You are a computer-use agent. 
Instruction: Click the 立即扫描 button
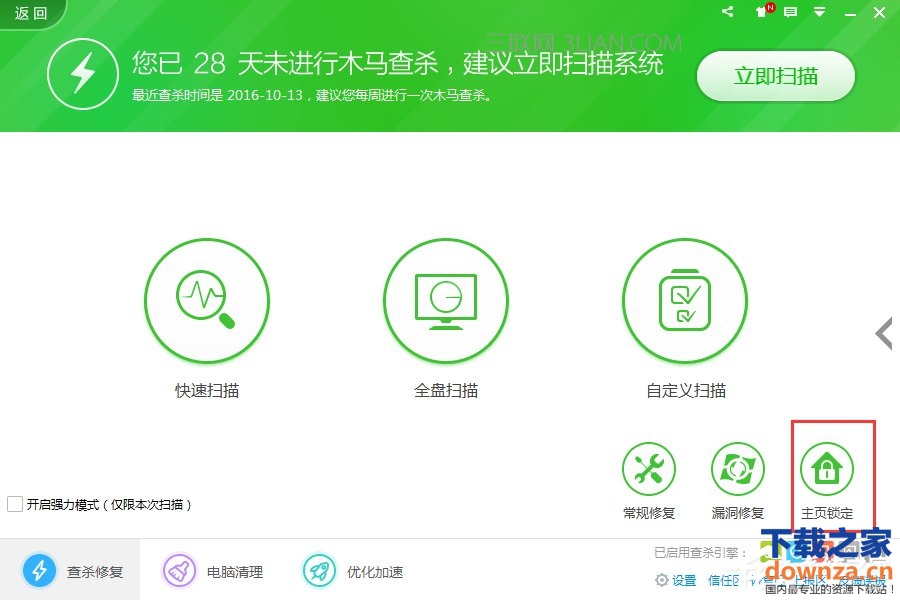point(776,76)
